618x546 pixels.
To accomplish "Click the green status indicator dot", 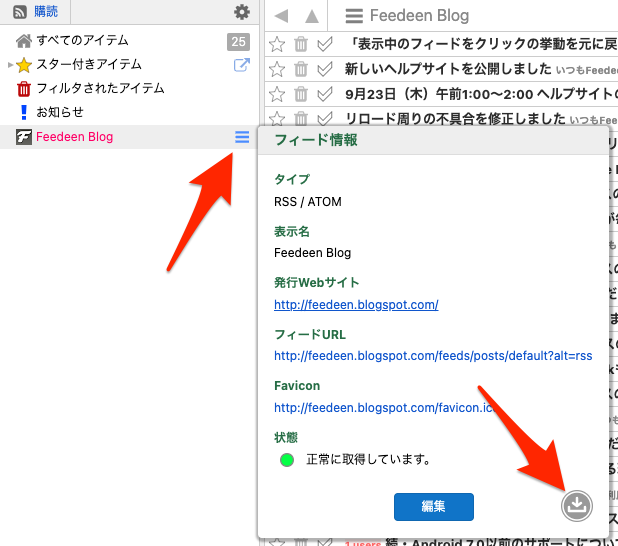I will click(x=287, y=460).
